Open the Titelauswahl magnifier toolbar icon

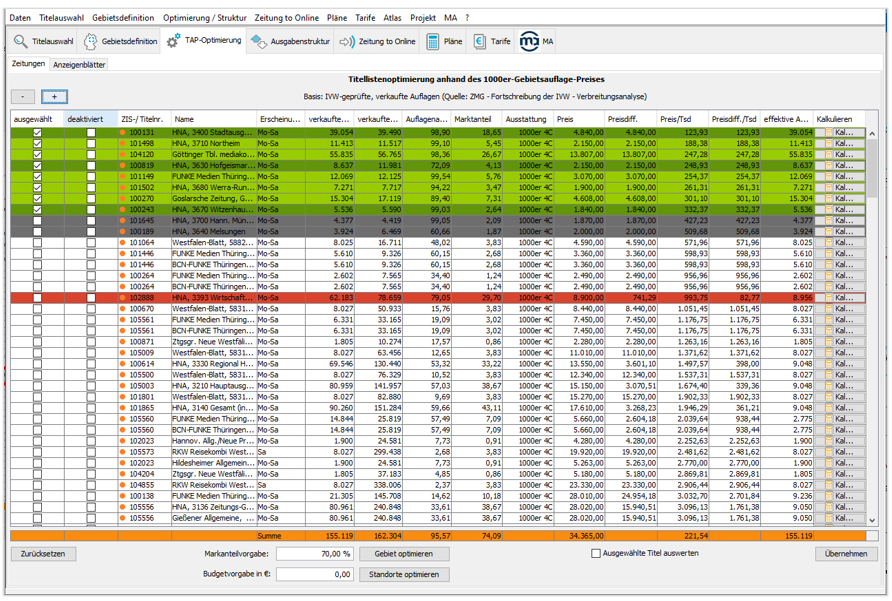click(x=21, y=42)
